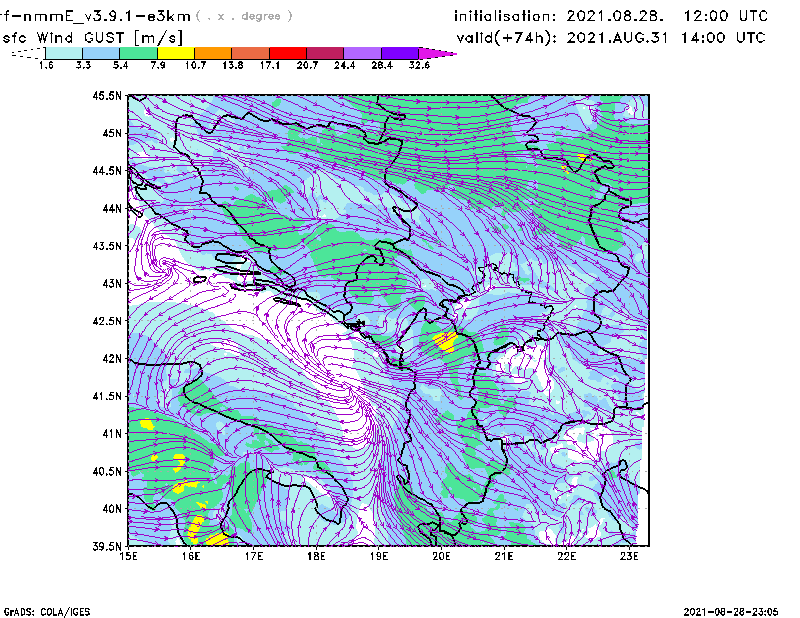This screenshot has width=800, height=618.
Task: Click the 41.5N latitude label
Action: [x=107, y=396]
